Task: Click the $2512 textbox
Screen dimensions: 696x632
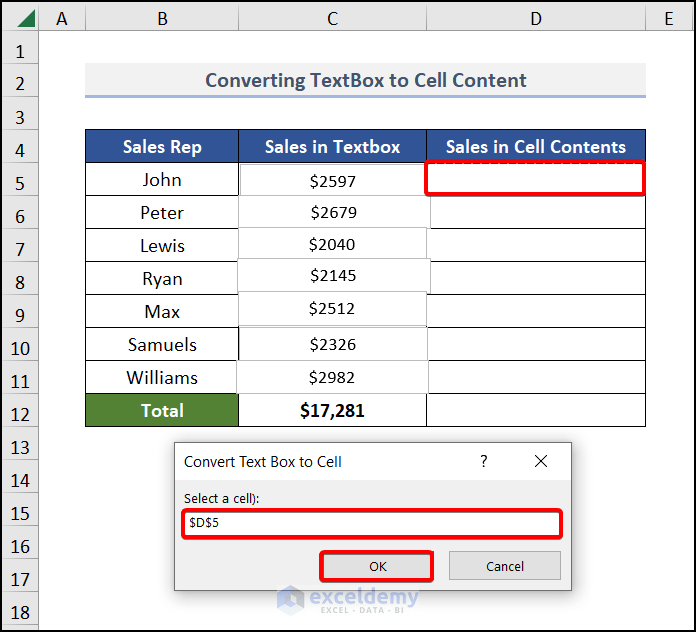Action: pos(332,308)
